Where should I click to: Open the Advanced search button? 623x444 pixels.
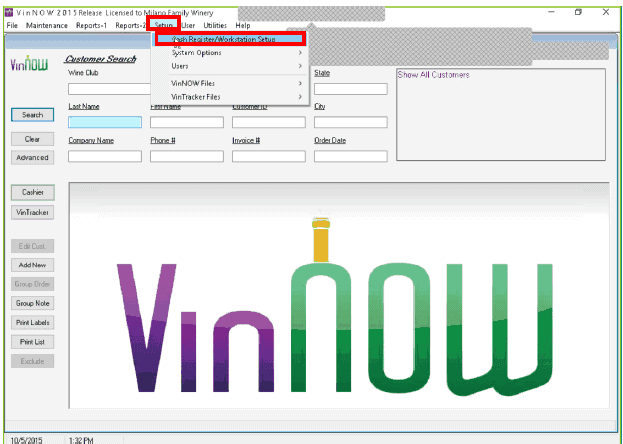(33, 158)
